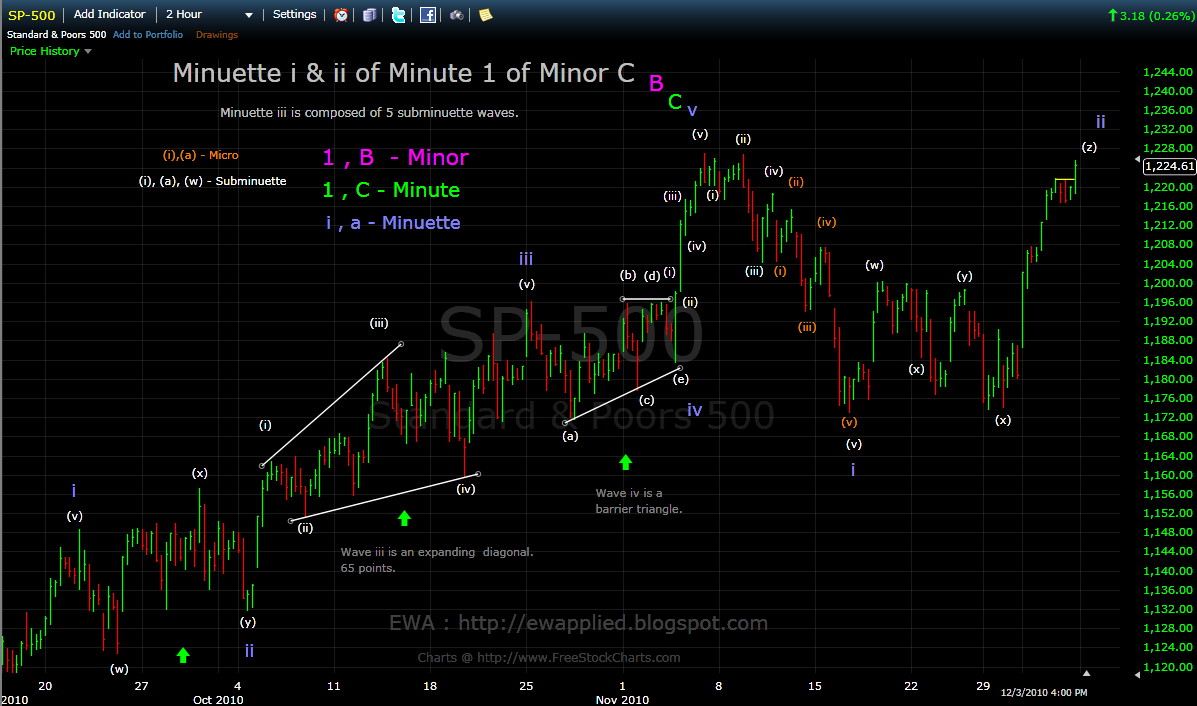Click the green C wave label
The height and width of the screenshot is (706, 1197).
point(675,102)
